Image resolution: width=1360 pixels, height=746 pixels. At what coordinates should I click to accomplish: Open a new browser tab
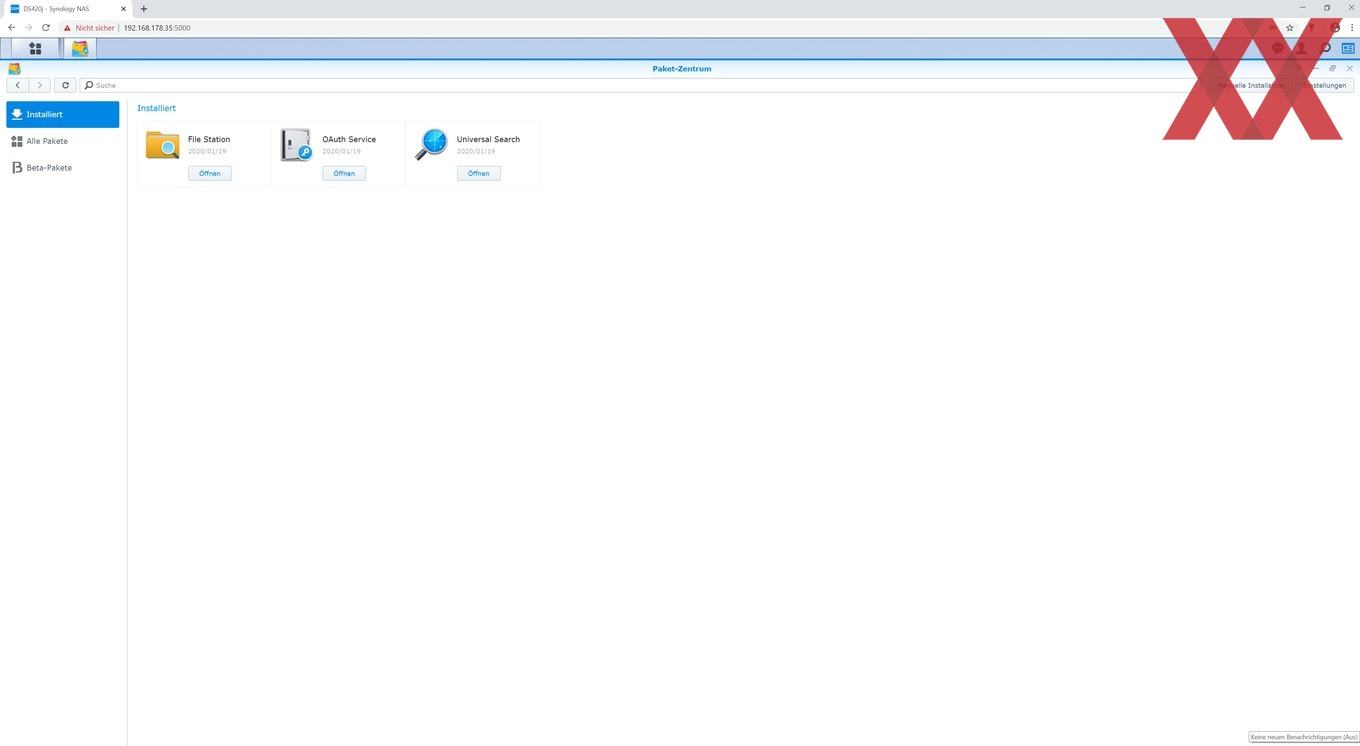[143, 9]
